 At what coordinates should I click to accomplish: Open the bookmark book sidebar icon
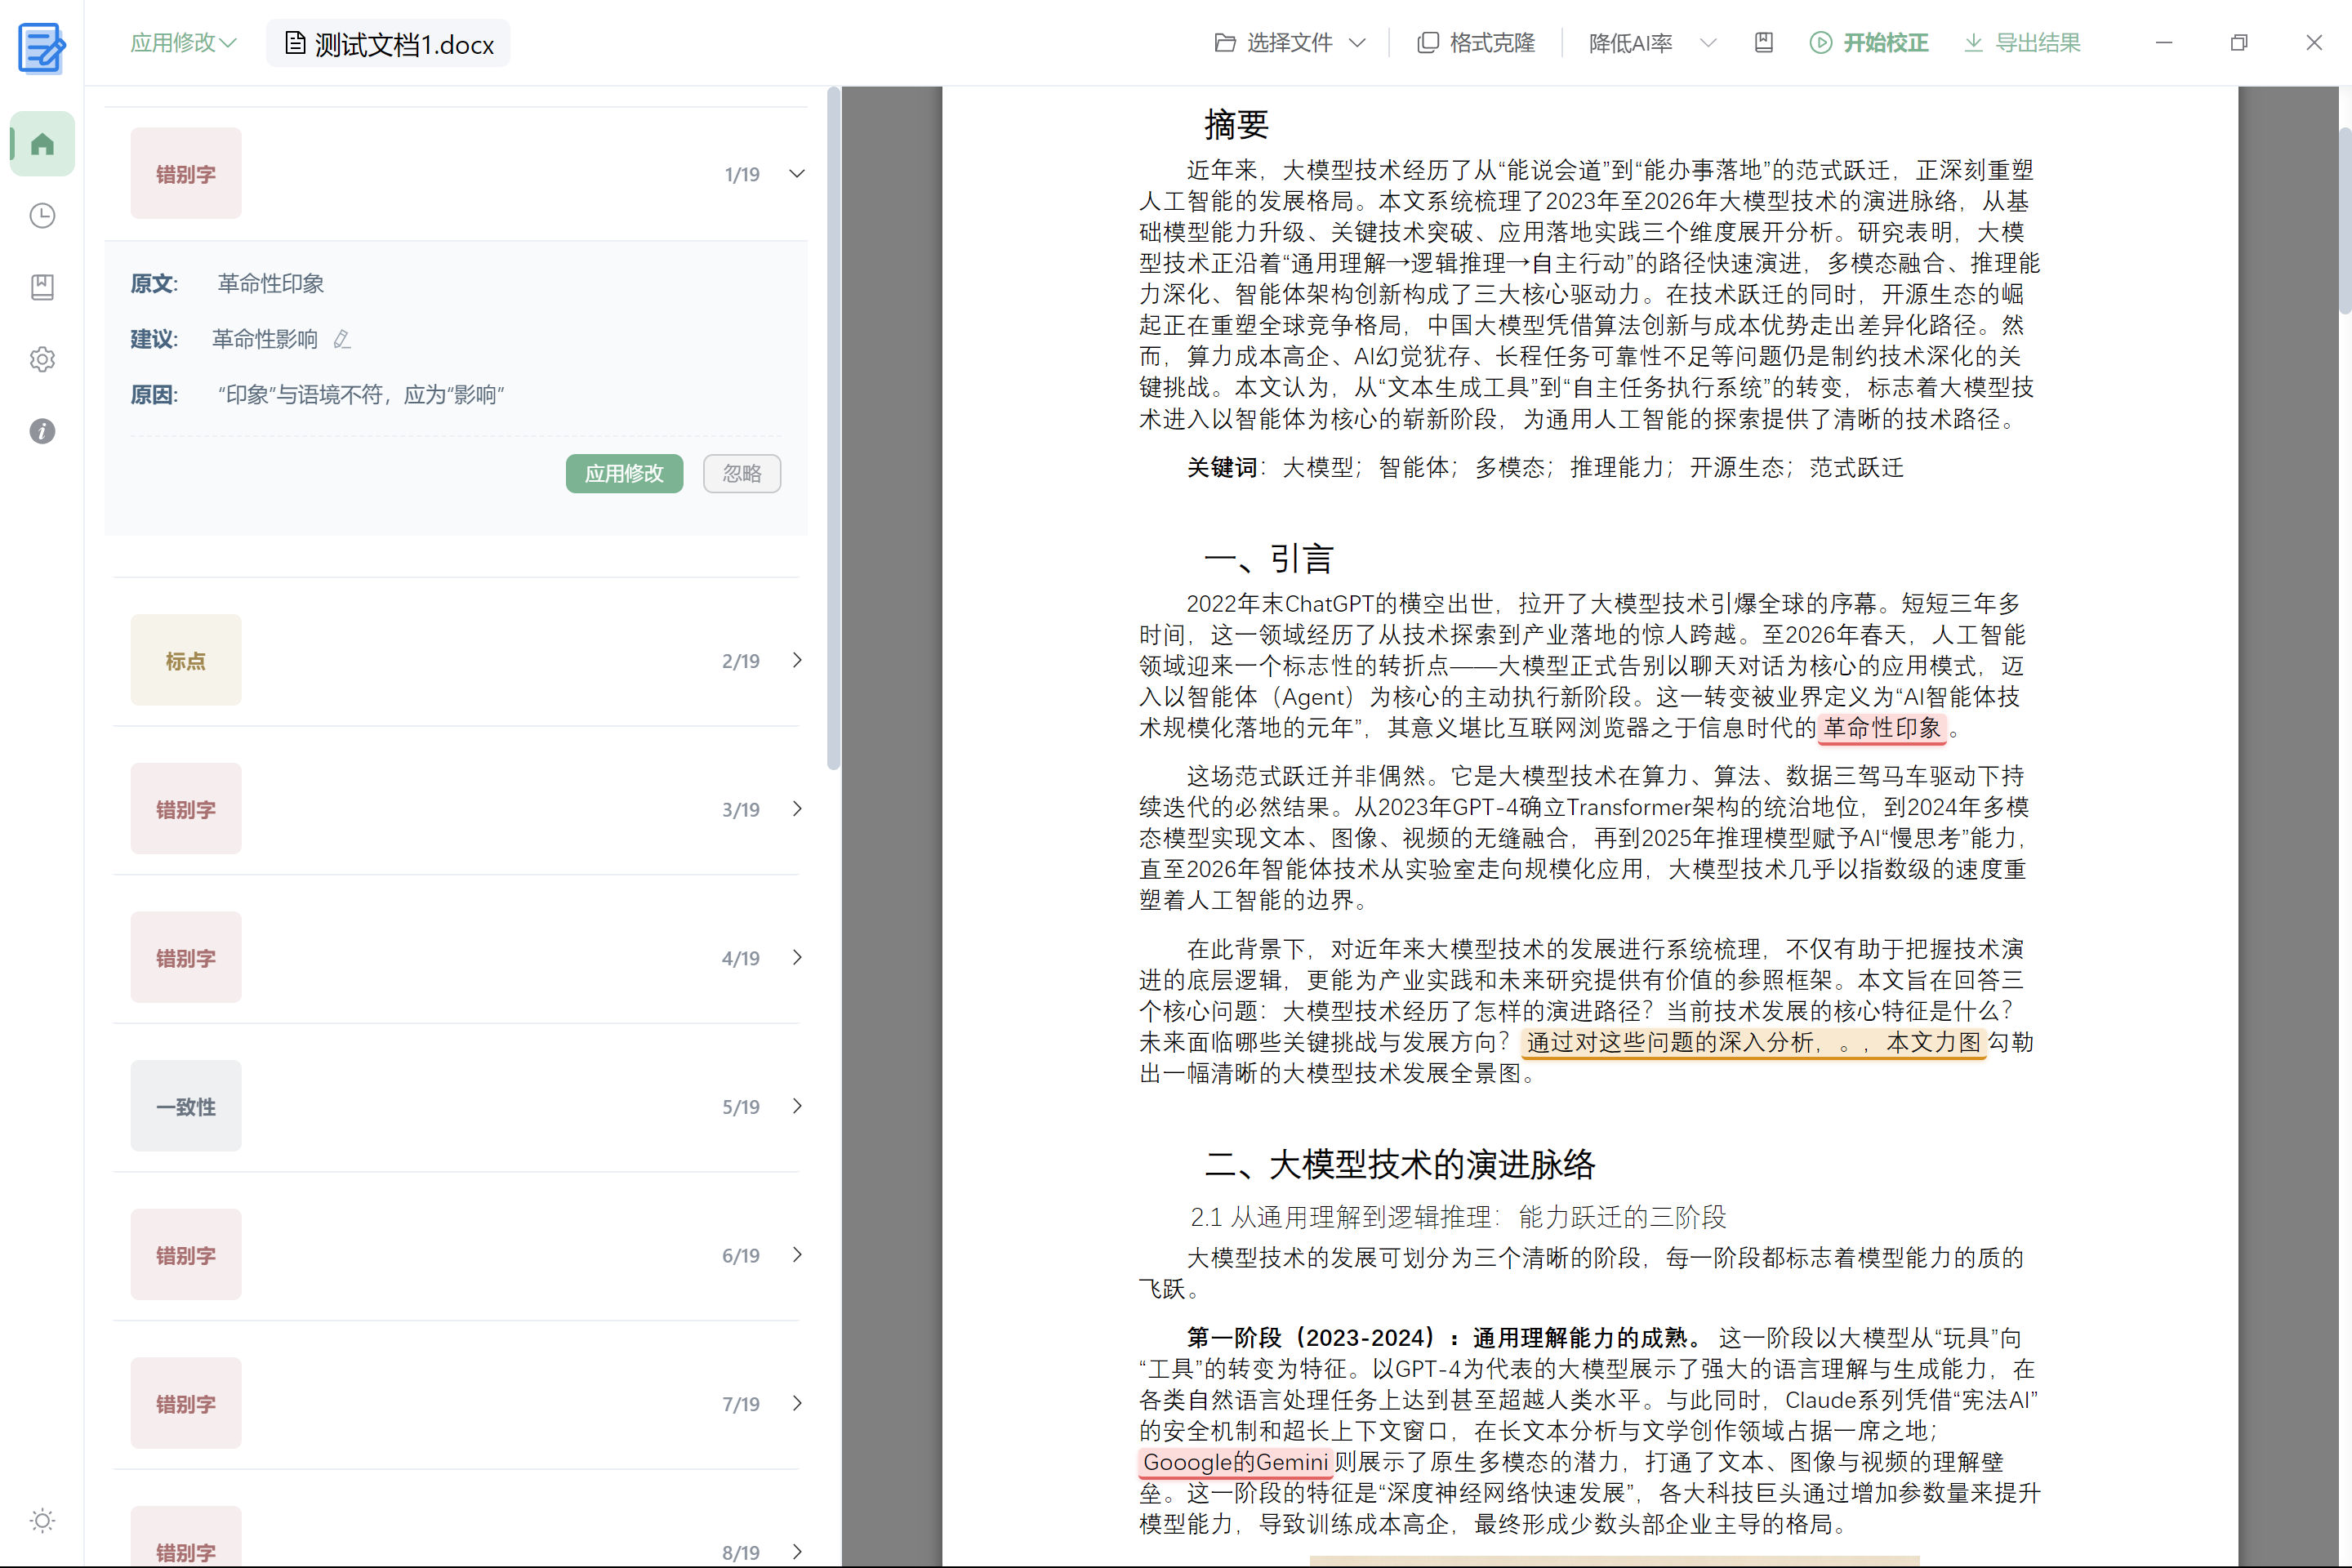point(42,288)
